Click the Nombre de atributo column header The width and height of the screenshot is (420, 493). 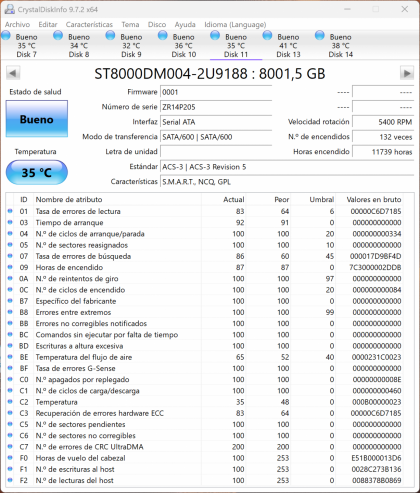117,199
